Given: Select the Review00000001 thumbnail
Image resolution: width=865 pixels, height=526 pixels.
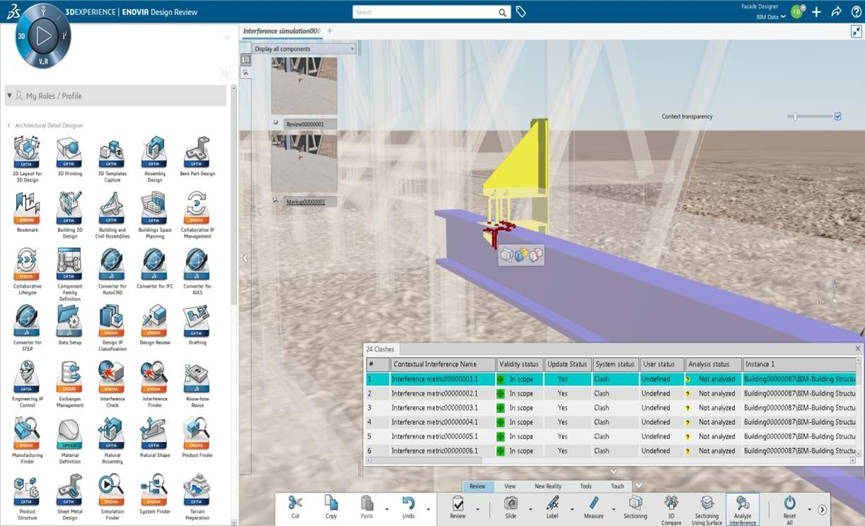Looking at the screenshot, I should pyautogui.click(x=304, y=86).
